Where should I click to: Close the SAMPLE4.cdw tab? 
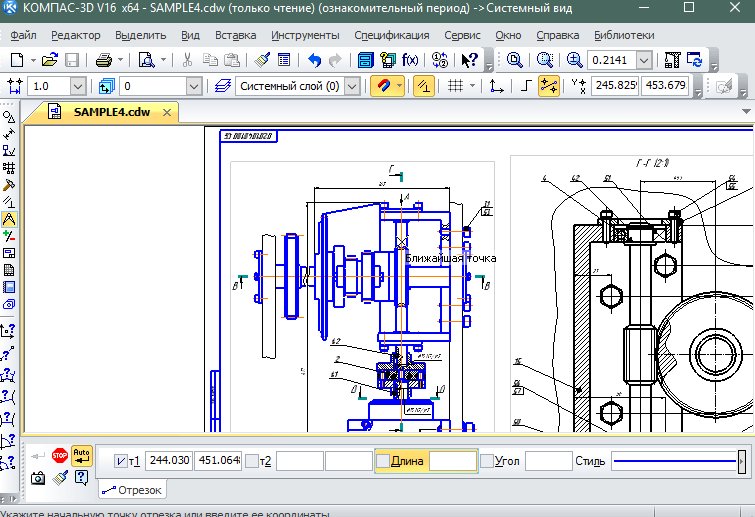click(x=167, y=113)
